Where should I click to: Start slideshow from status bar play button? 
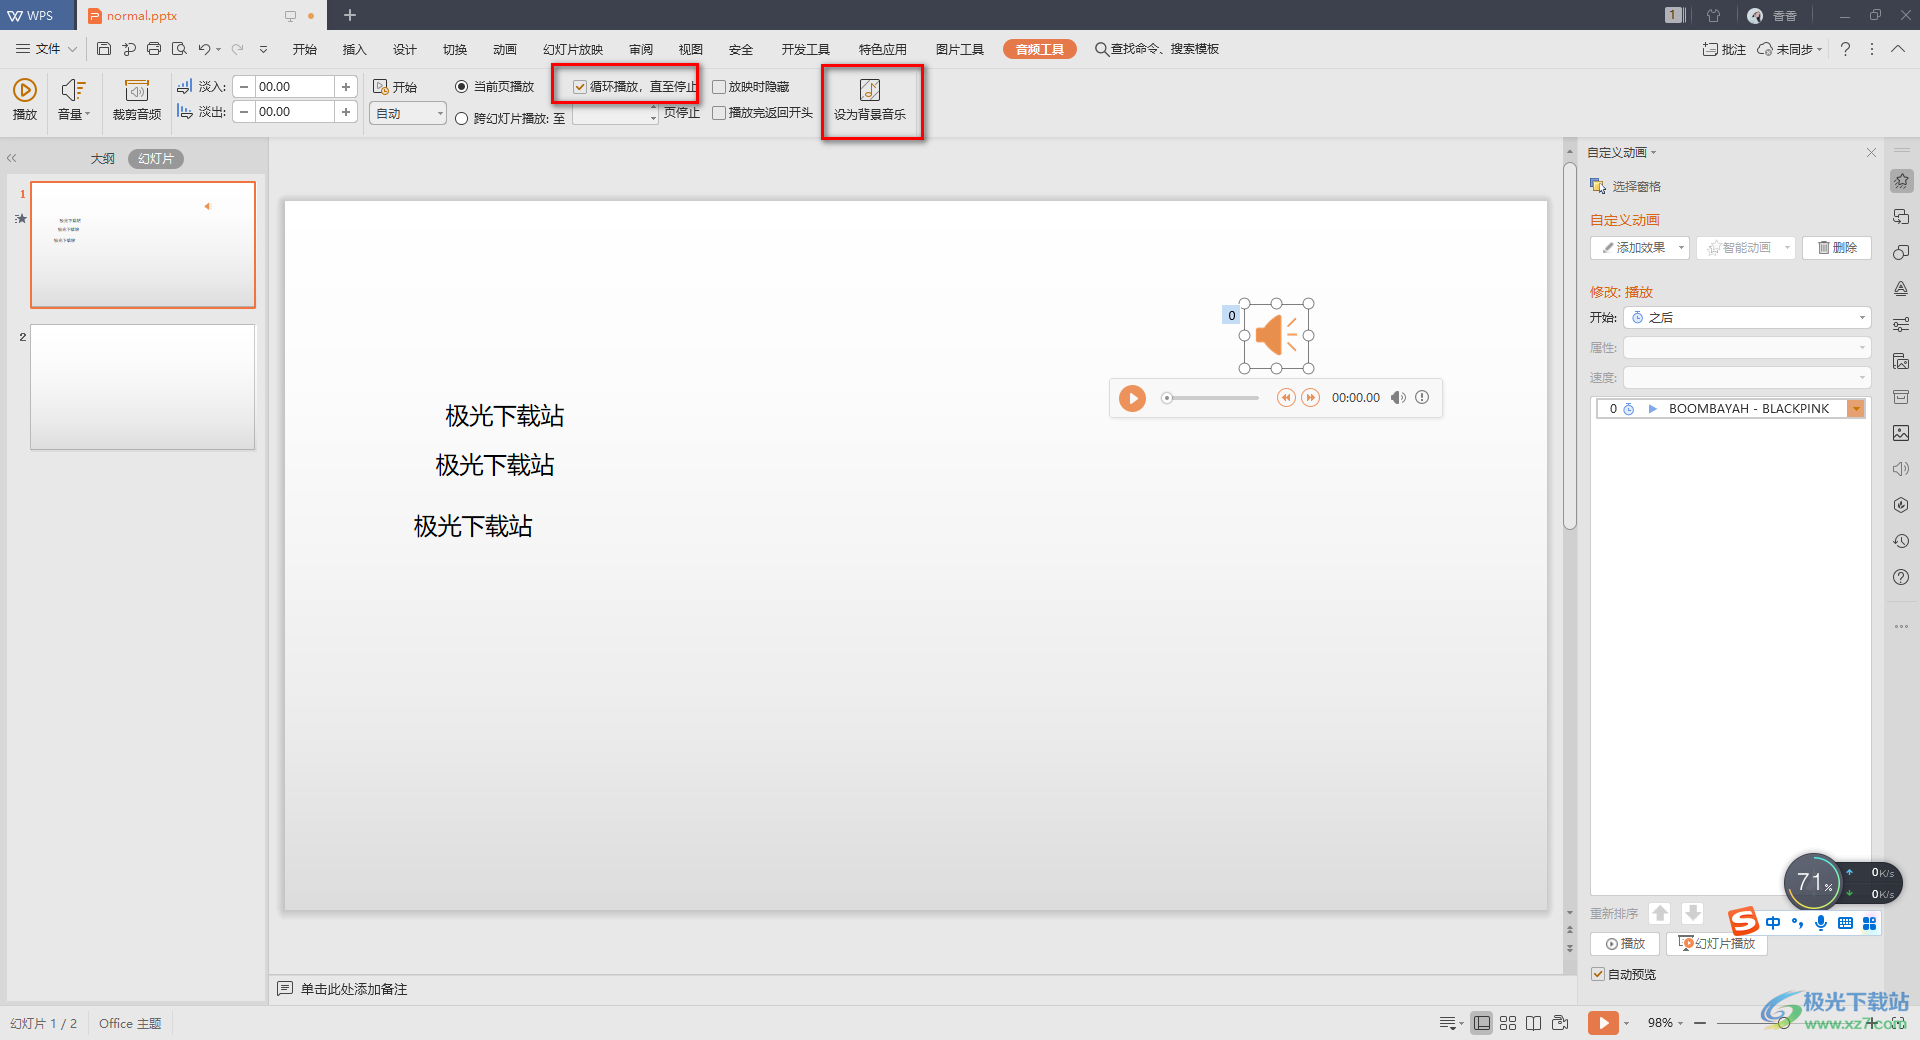tap(1603, 1023)
